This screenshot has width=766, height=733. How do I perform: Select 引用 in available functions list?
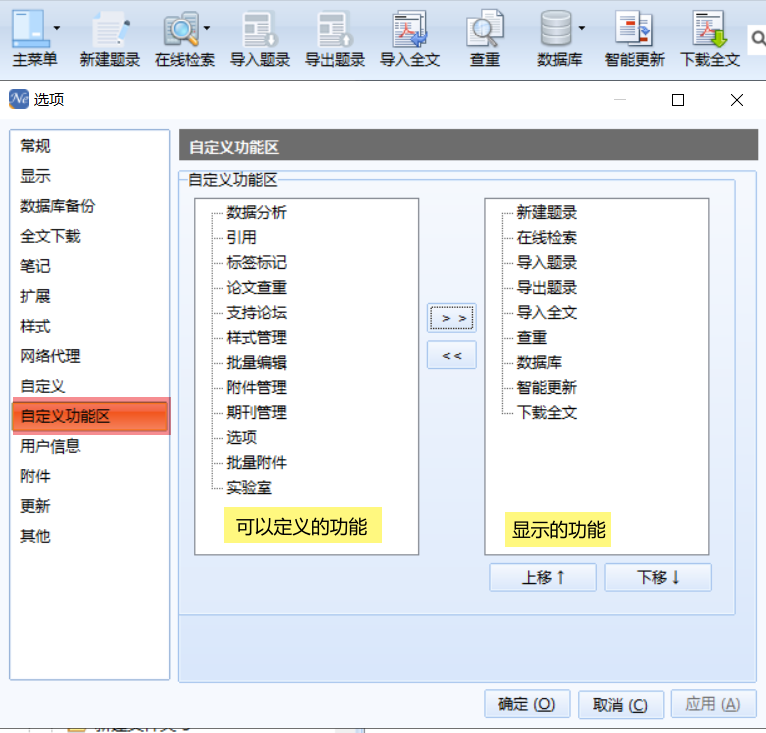241,237
